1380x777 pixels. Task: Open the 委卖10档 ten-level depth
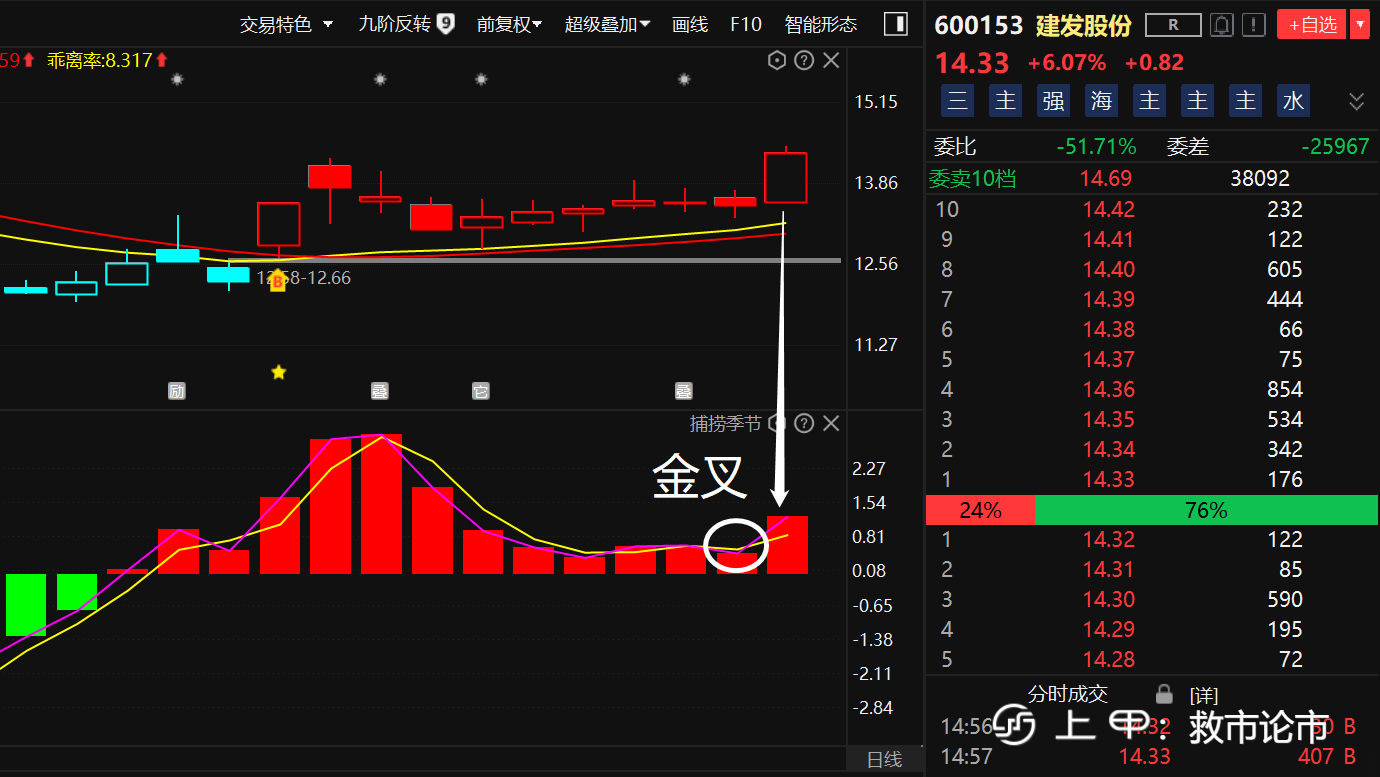pyautogui.click(x=973, y=179)
